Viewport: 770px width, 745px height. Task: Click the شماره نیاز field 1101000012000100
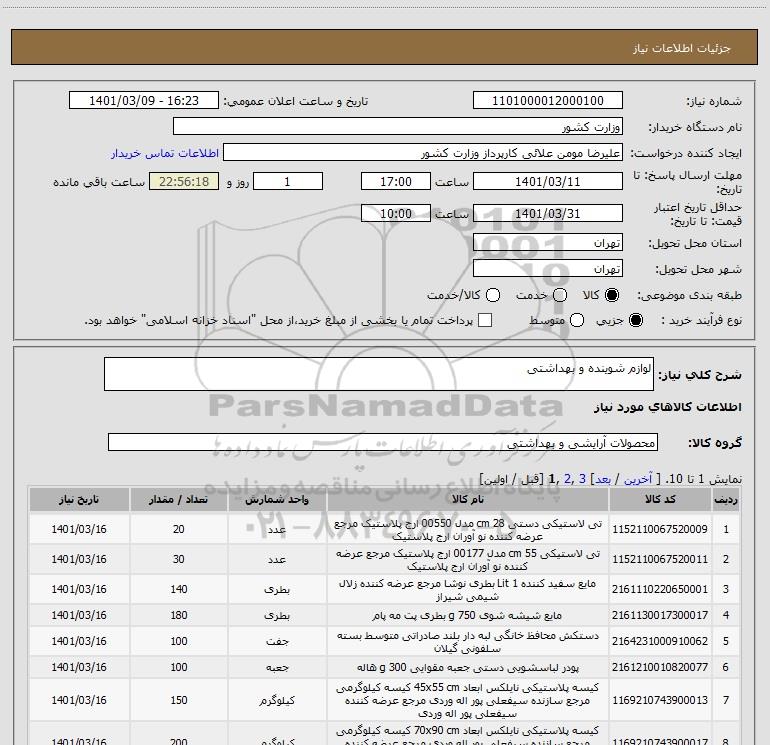point(548,100)
